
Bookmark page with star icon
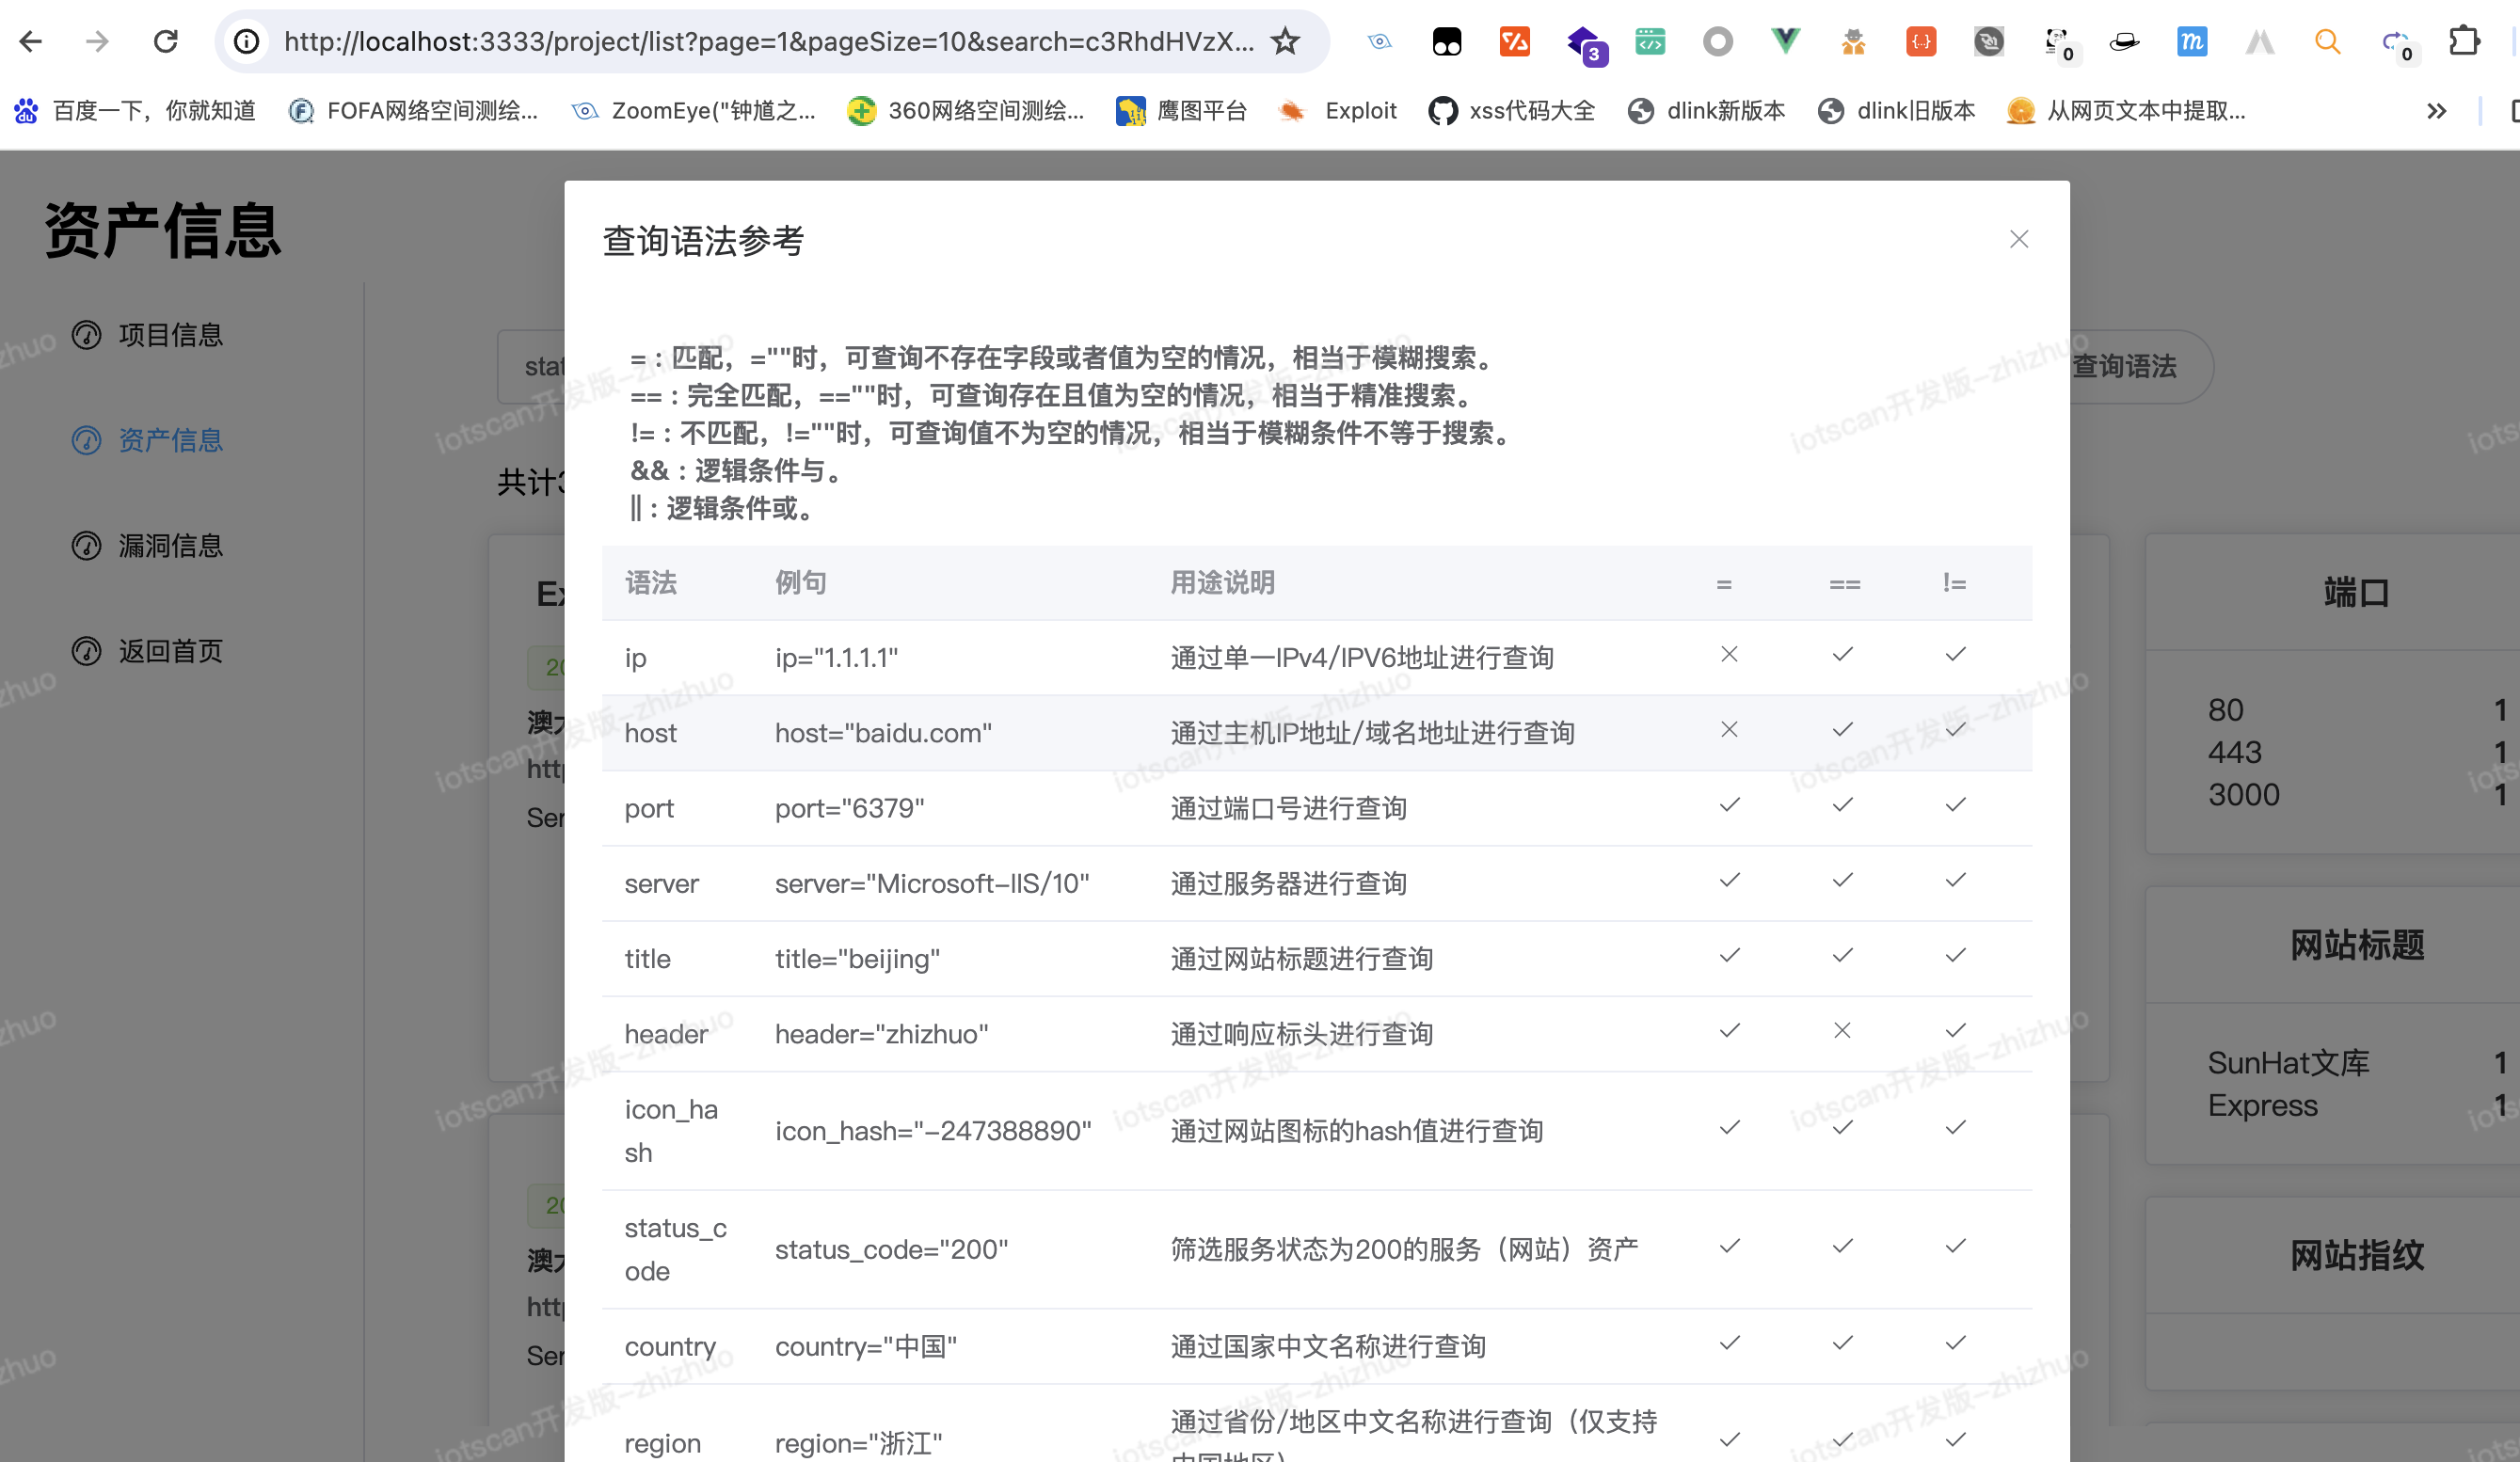(1285, 41)
